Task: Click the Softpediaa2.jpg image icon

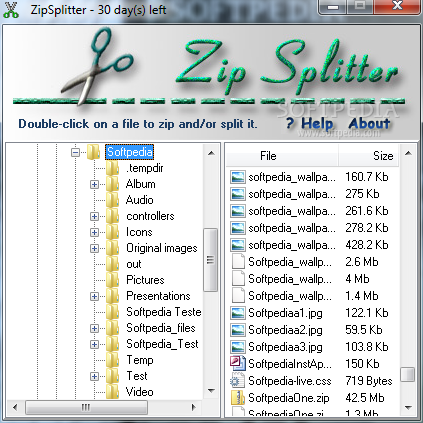Action: (237, 330)
